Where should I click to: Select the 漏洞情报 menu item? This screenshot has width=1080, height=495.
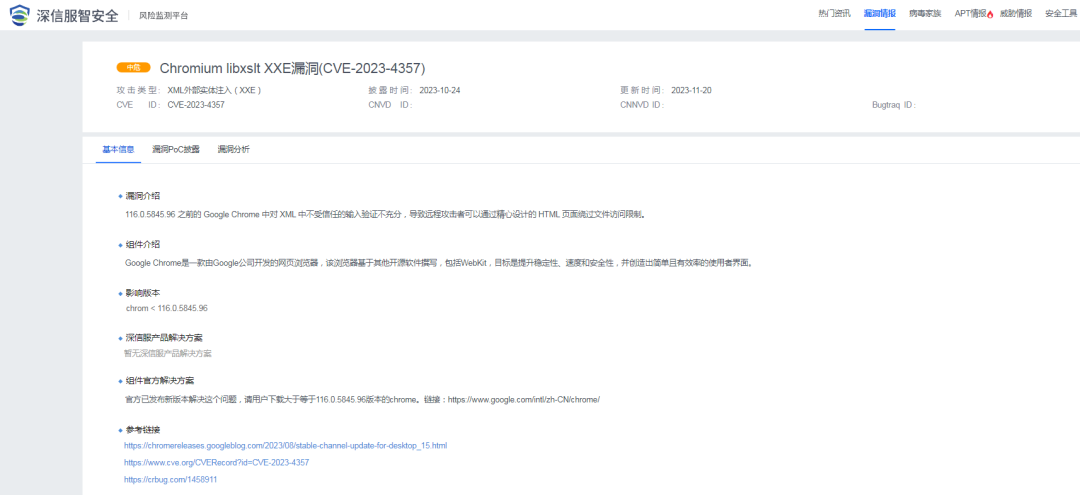[880, 14]
